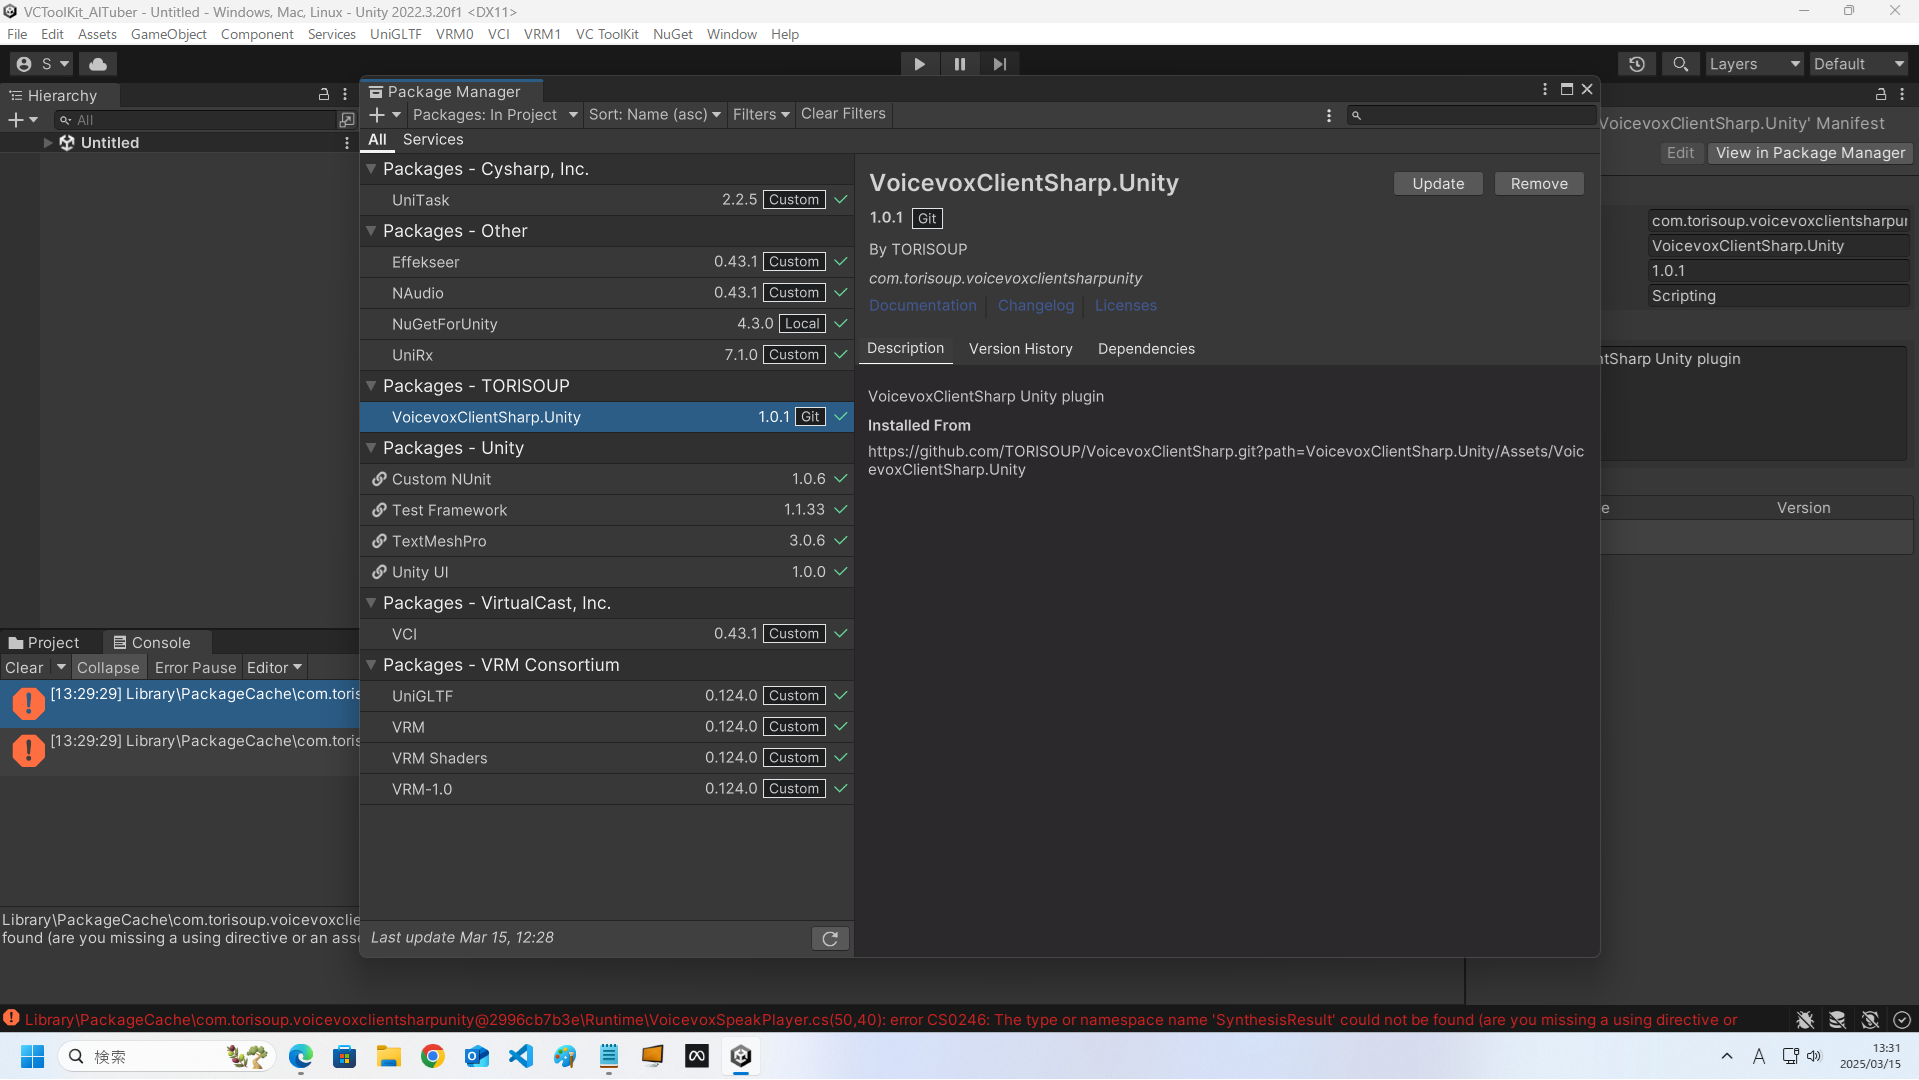Viewport: 1919px width, 1080px height.
Task: Switch to Version History tab
Action: pyautogui.click(x=1020, y=349)
